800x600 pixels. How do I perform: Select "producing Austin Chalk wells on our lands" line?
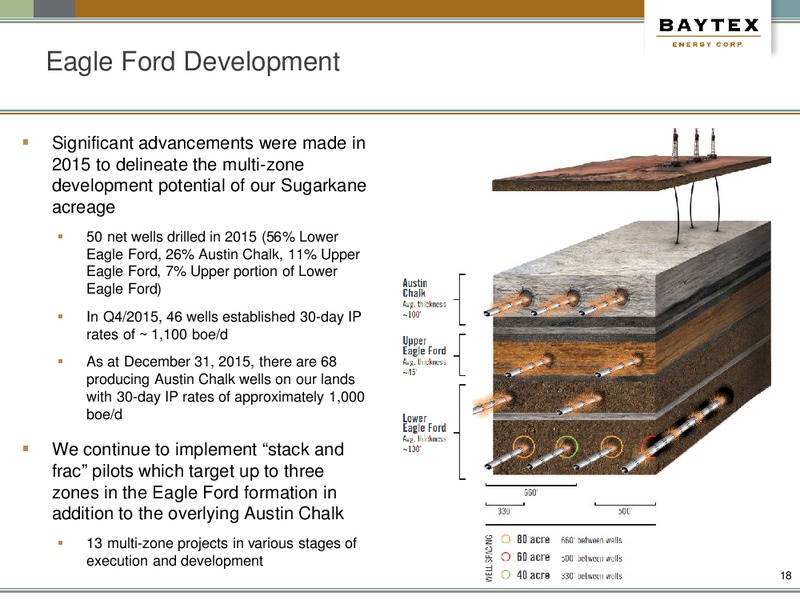(220, 380)
